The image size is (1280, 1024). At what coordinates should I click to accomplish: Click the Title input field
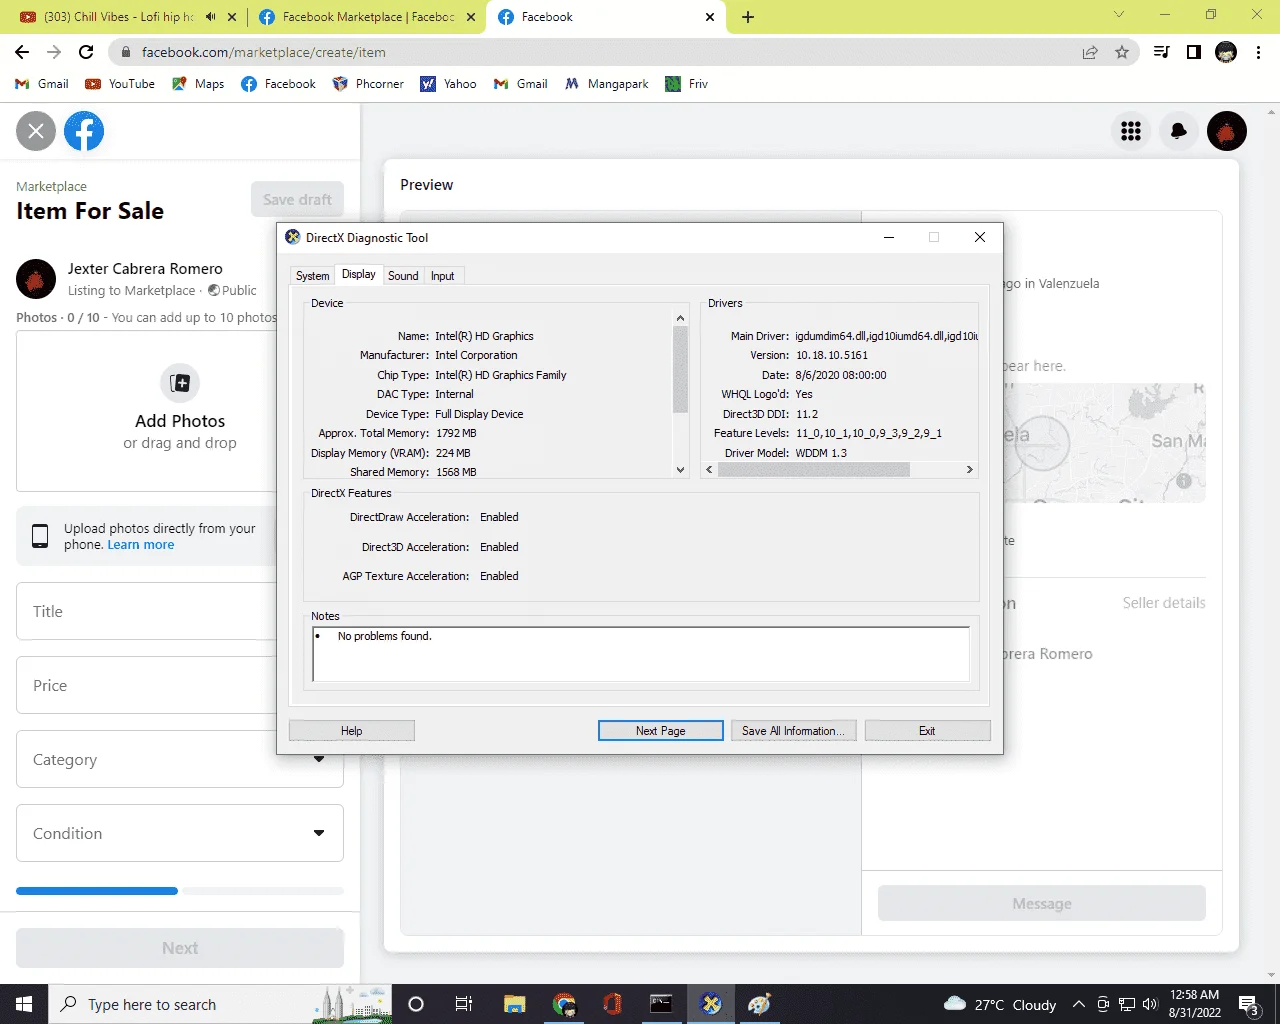coord(146,611)
